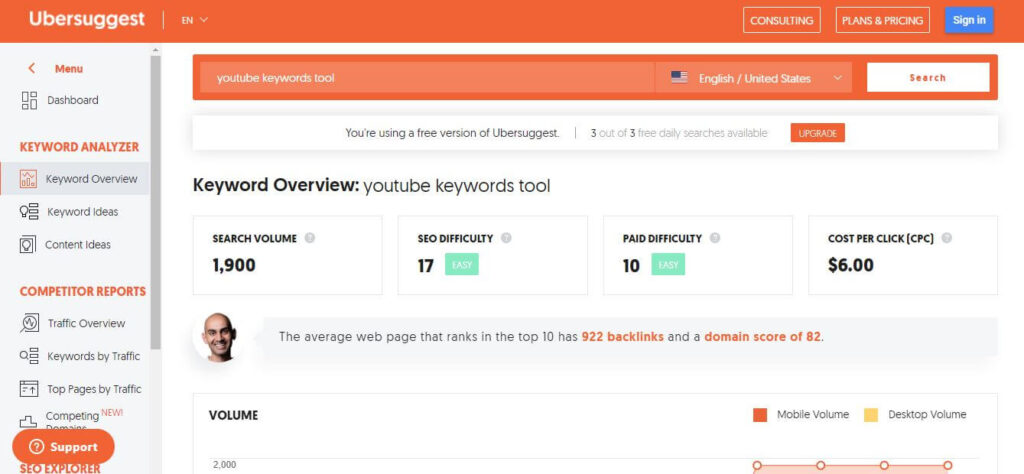This screenshot has height=474, width=1024.
Task: Click the 922 backlinks link
Action: pos(622,337)
